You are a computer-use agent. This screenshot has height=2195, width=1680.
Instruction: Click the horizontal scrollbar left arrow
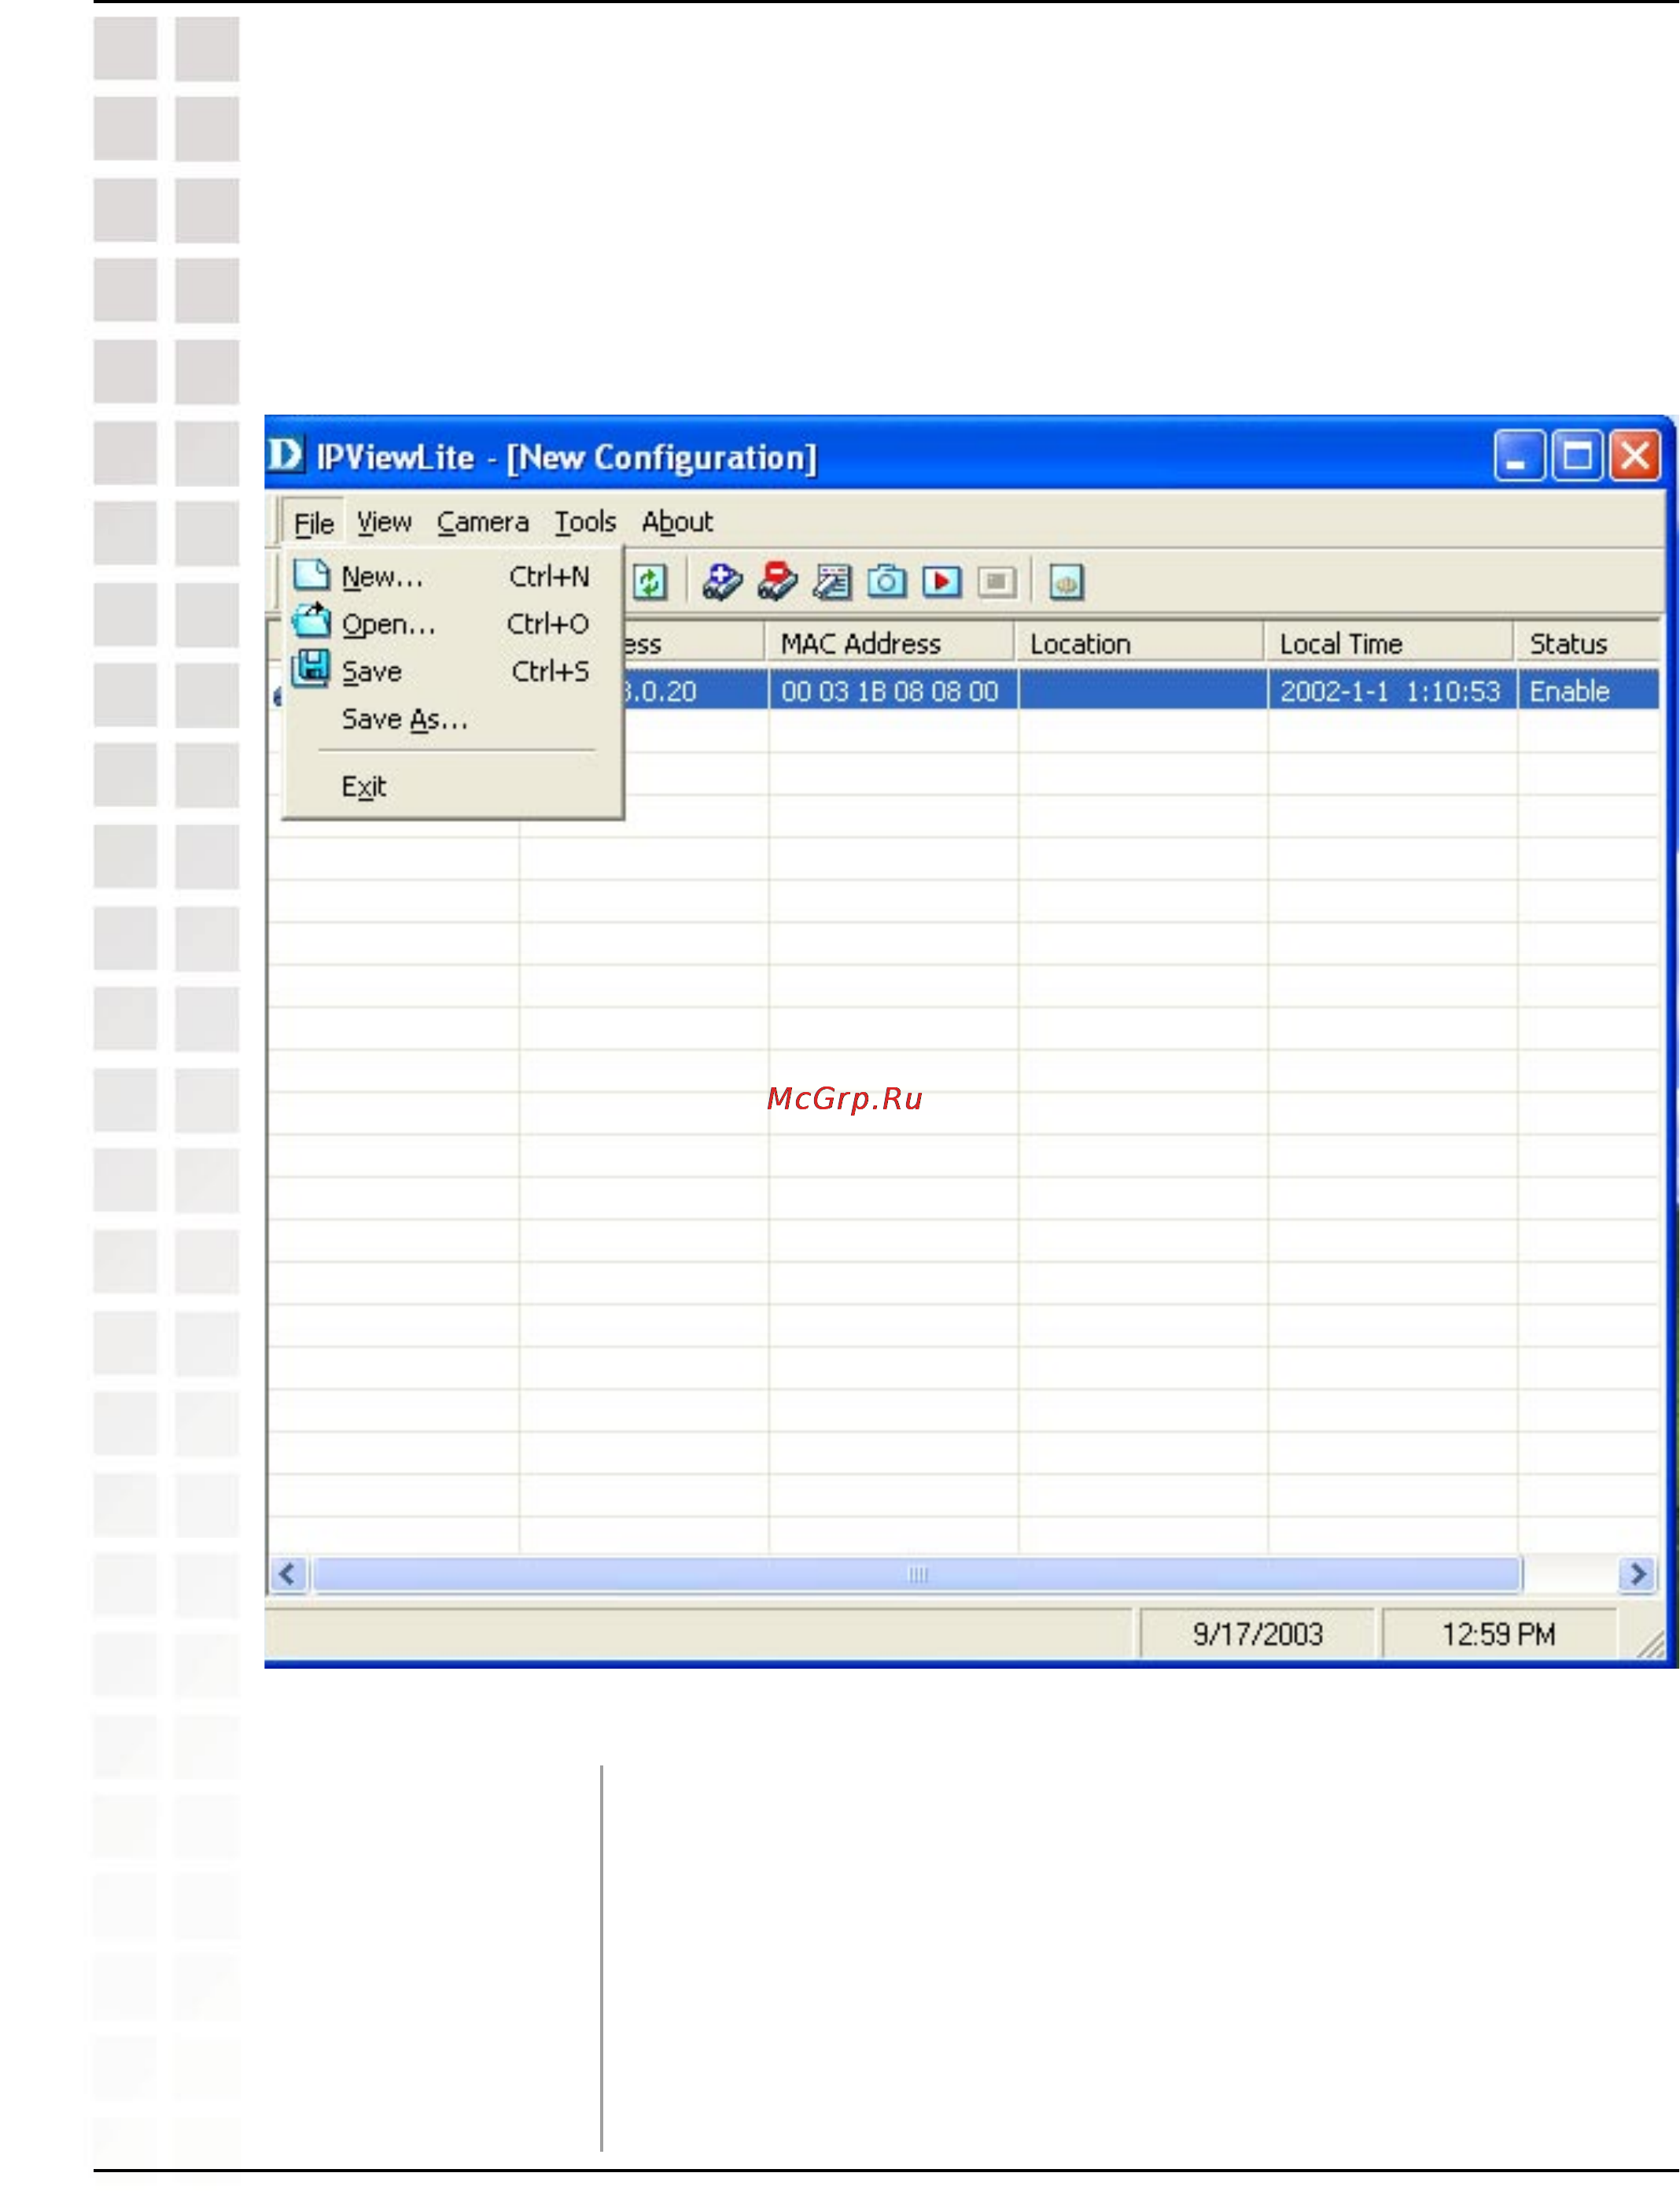coord(289,1574)
